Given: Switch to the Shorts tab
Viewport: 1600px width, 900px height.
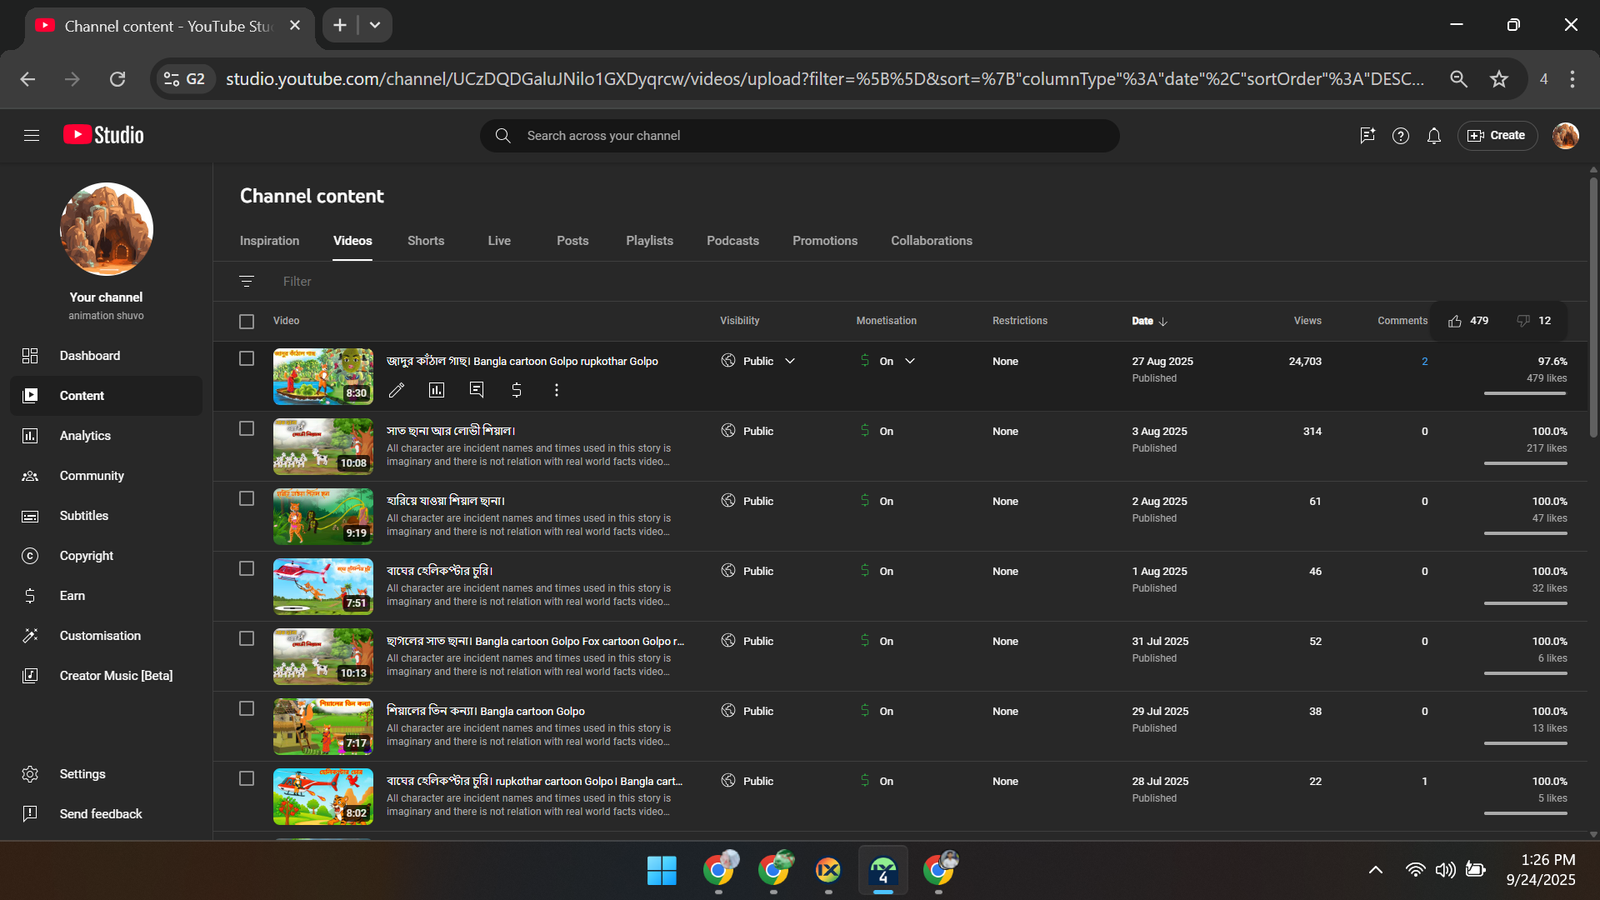Looking at the screenshot, I should pos(426,241).
